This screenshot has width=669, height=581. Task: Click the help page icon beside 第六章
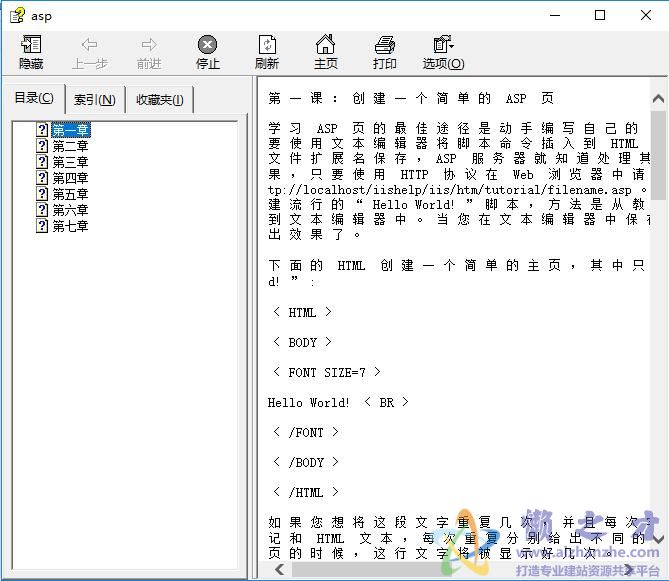42,210
